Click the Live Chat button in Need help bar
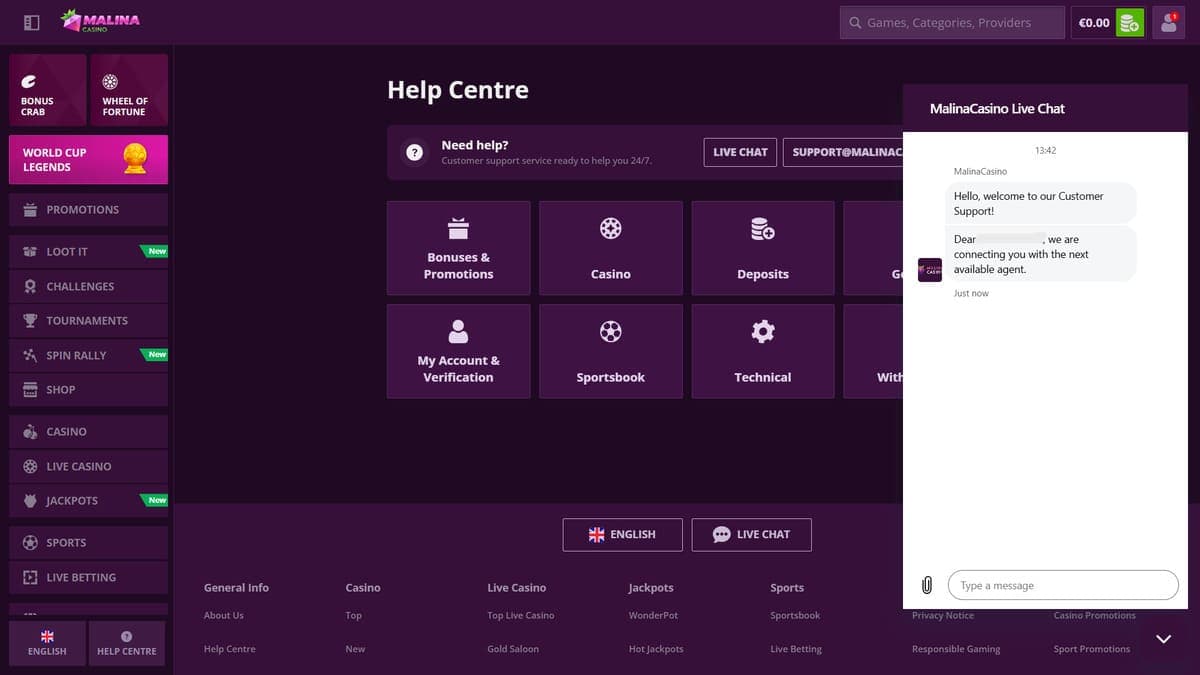The width and height of the screenshot is (1200, 675). coord(740,152)
